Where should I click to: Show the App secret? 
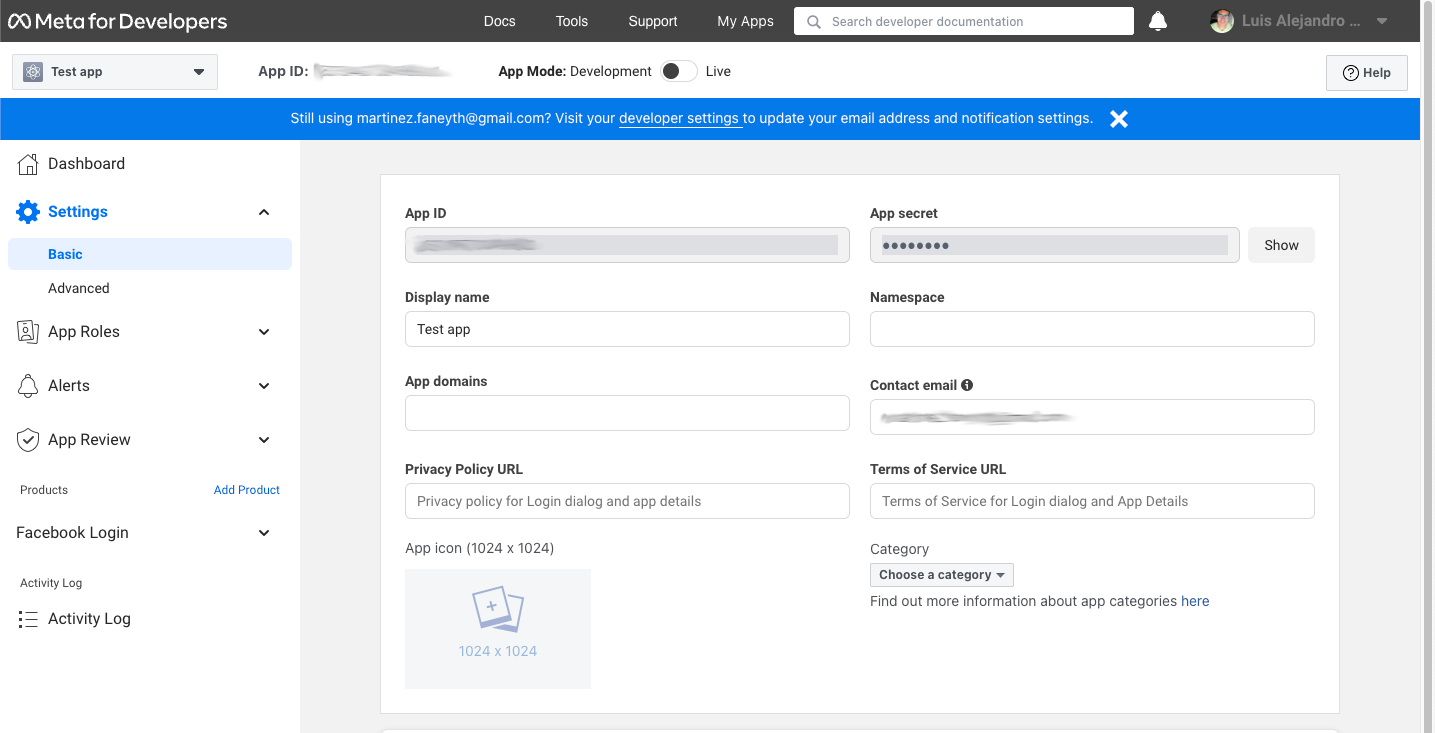click(1281, 245)
